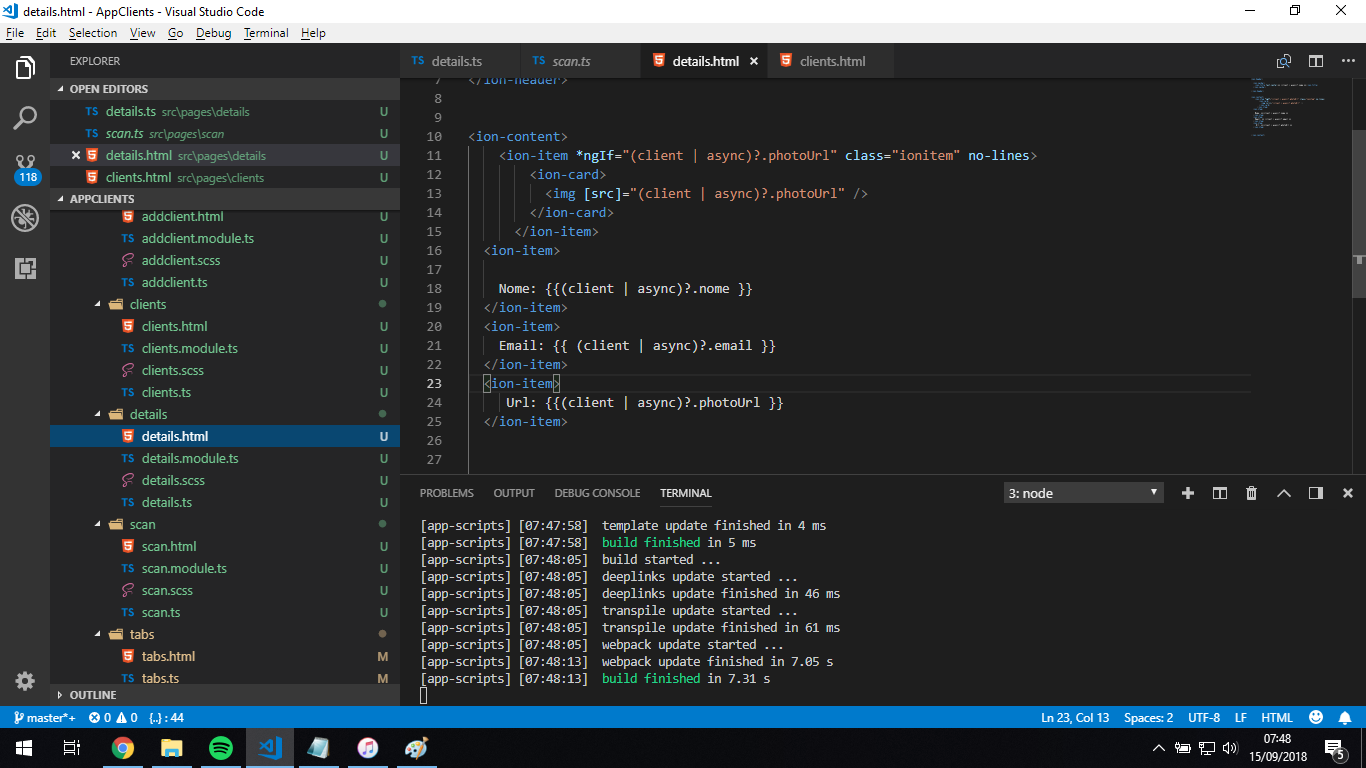
Task: Split the editor using the split icon
Action: (1315, 61)
